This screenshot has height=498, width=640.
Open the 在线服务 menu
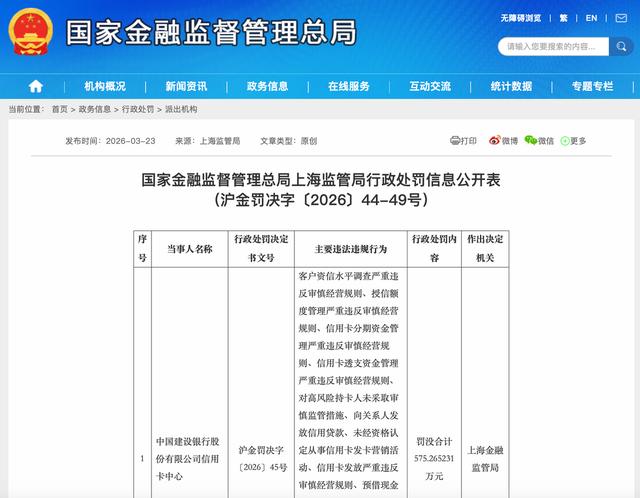349,86
